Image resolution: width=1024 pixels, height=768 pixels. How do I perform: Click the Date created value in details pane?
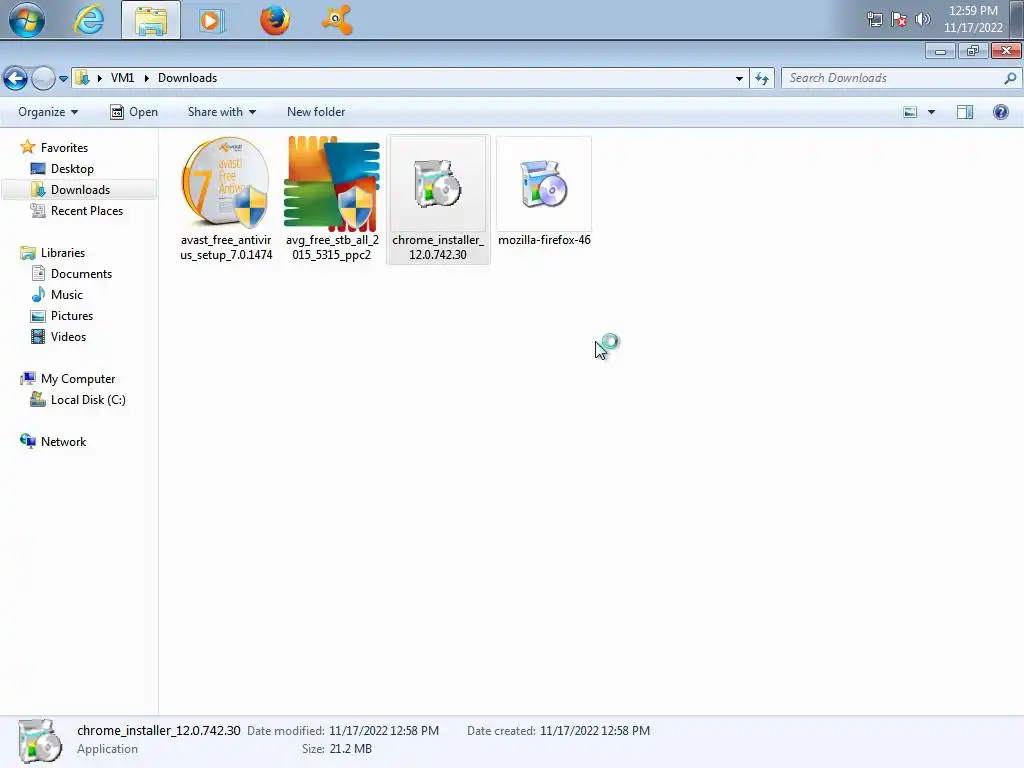(x=595, y=731)
